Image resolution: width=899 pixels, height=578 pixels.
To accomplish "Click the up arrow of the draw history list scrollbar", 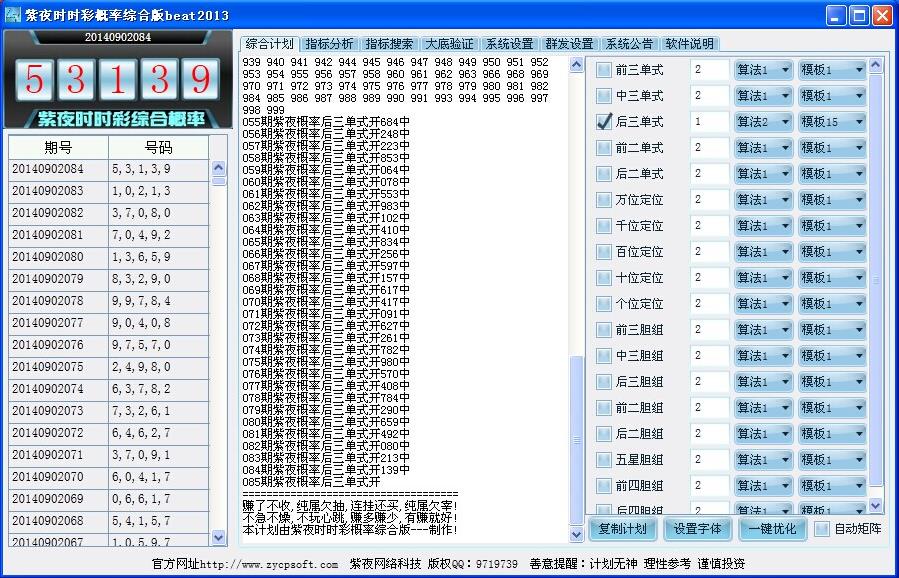I will pos(219,168).
